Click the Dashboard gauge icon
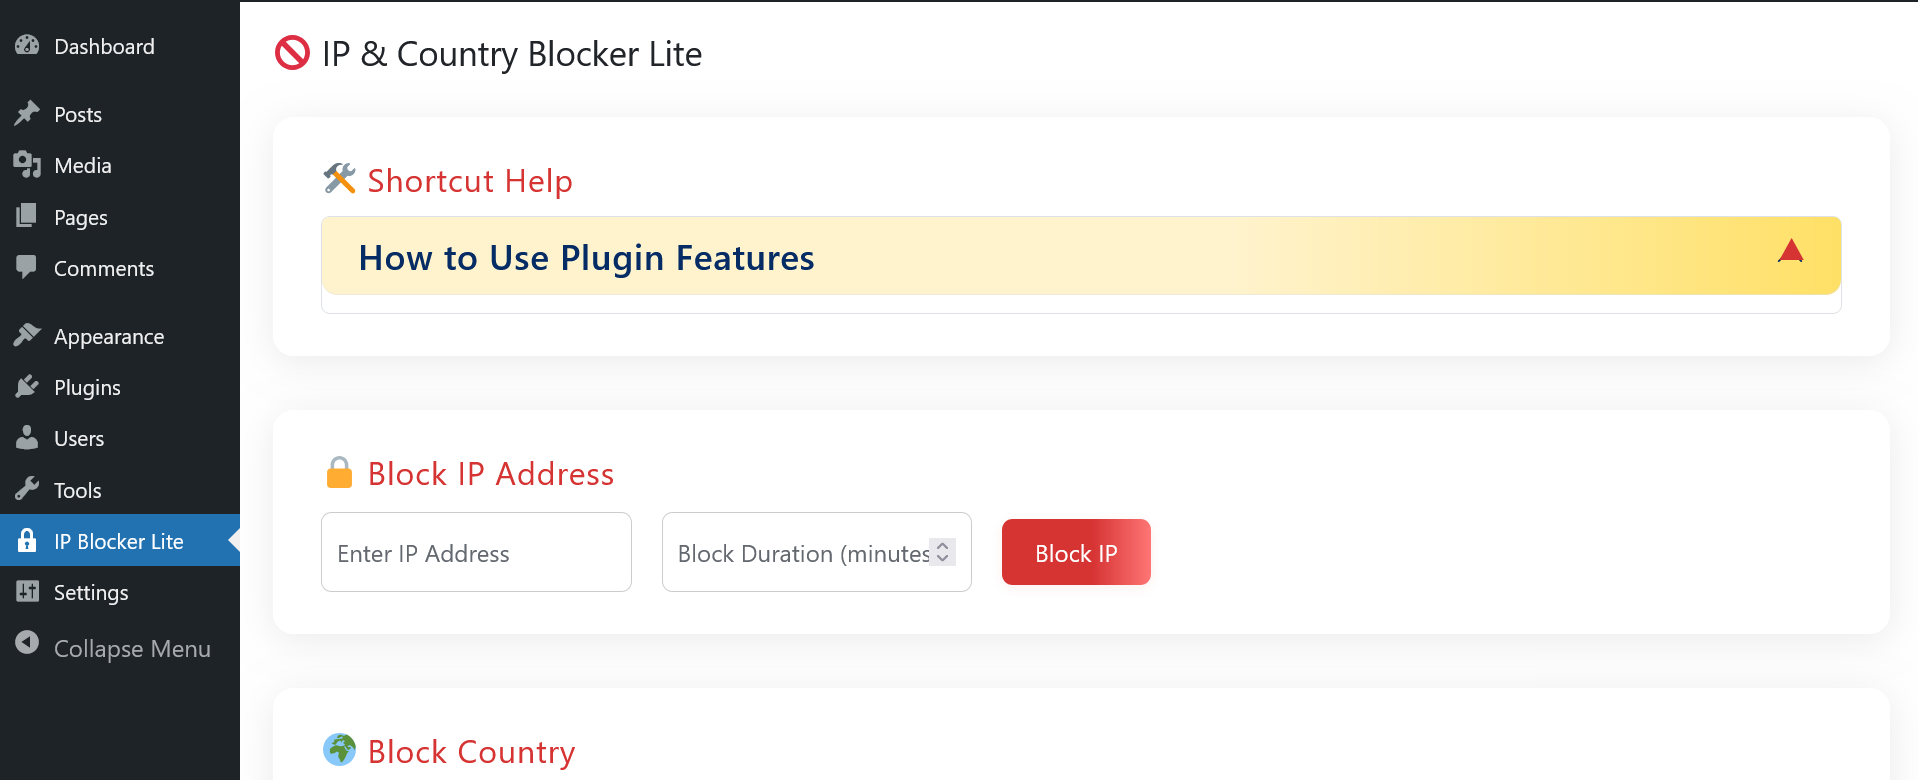Screen dimensions: 1918x780 tap(27, 46)
